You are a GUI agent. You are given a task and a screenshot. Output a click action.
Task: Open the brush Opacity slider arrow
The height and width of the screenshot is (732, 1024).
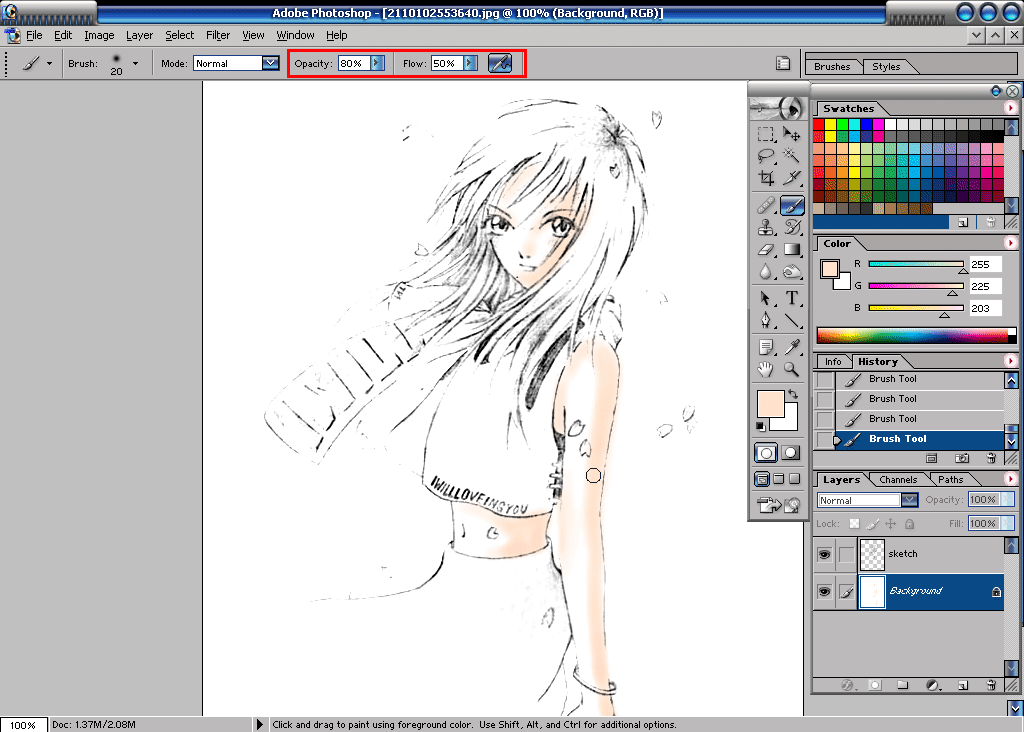[x=377, y=63]
